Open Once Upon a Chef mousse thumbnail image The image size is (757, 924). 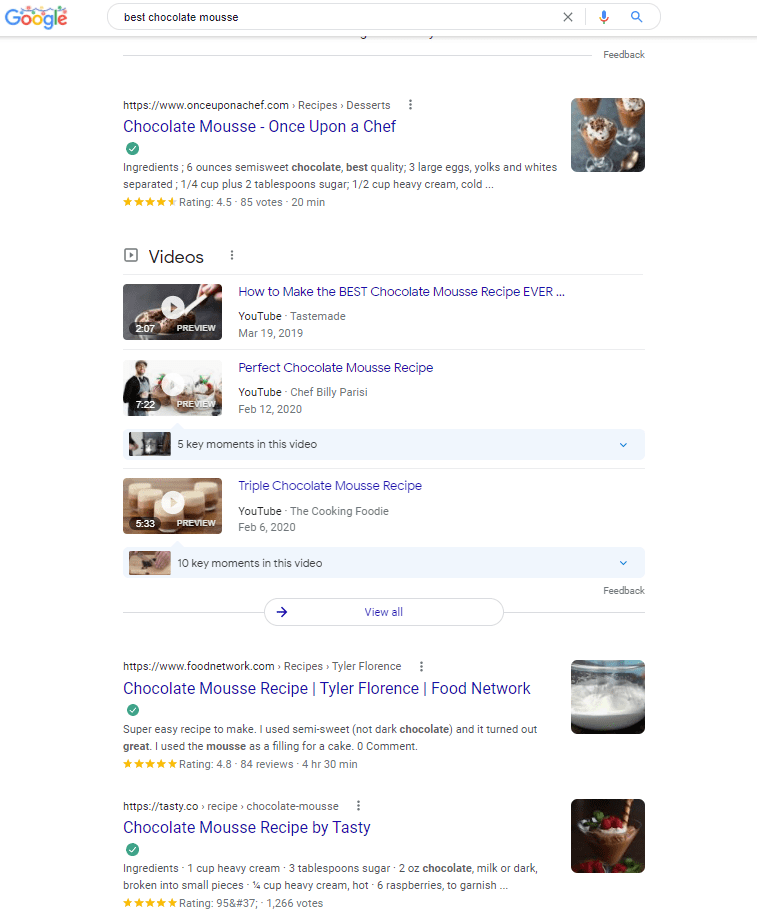(x=608, y=135)
